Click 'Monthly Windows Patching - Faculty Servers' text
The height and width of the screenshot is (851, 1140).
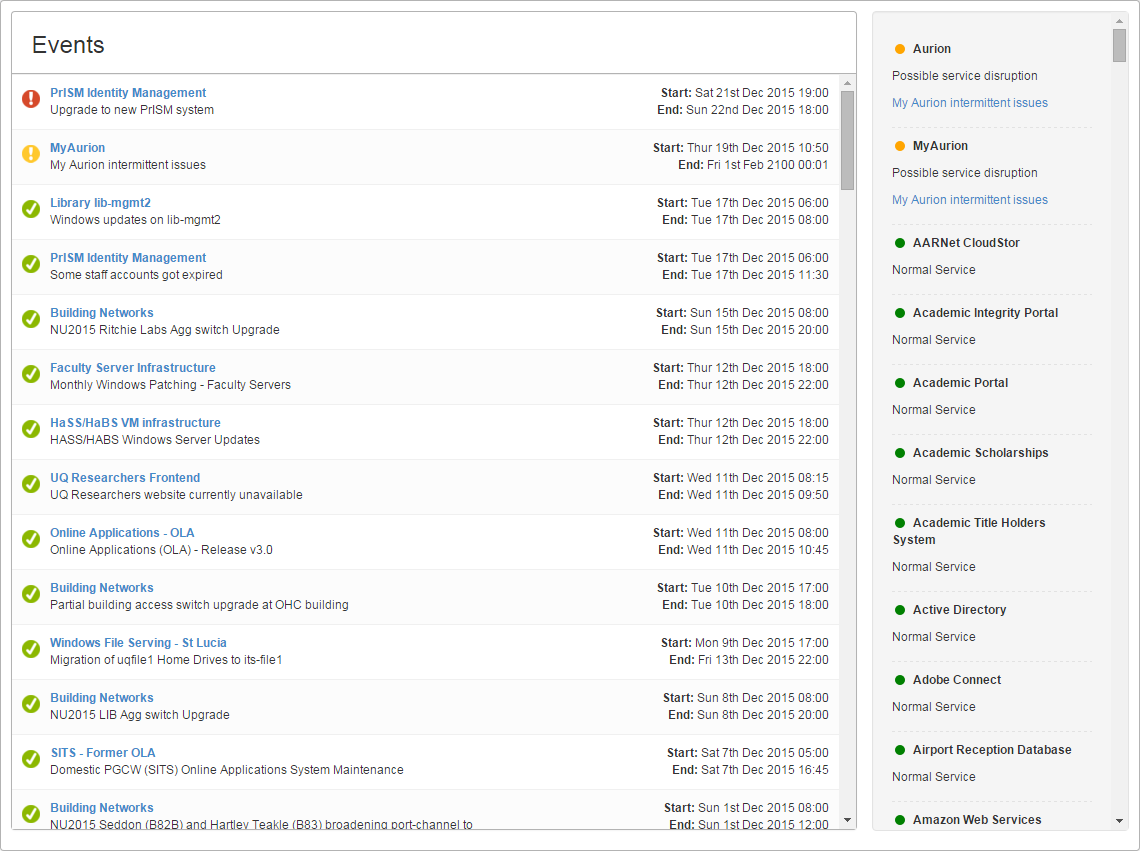170,385
